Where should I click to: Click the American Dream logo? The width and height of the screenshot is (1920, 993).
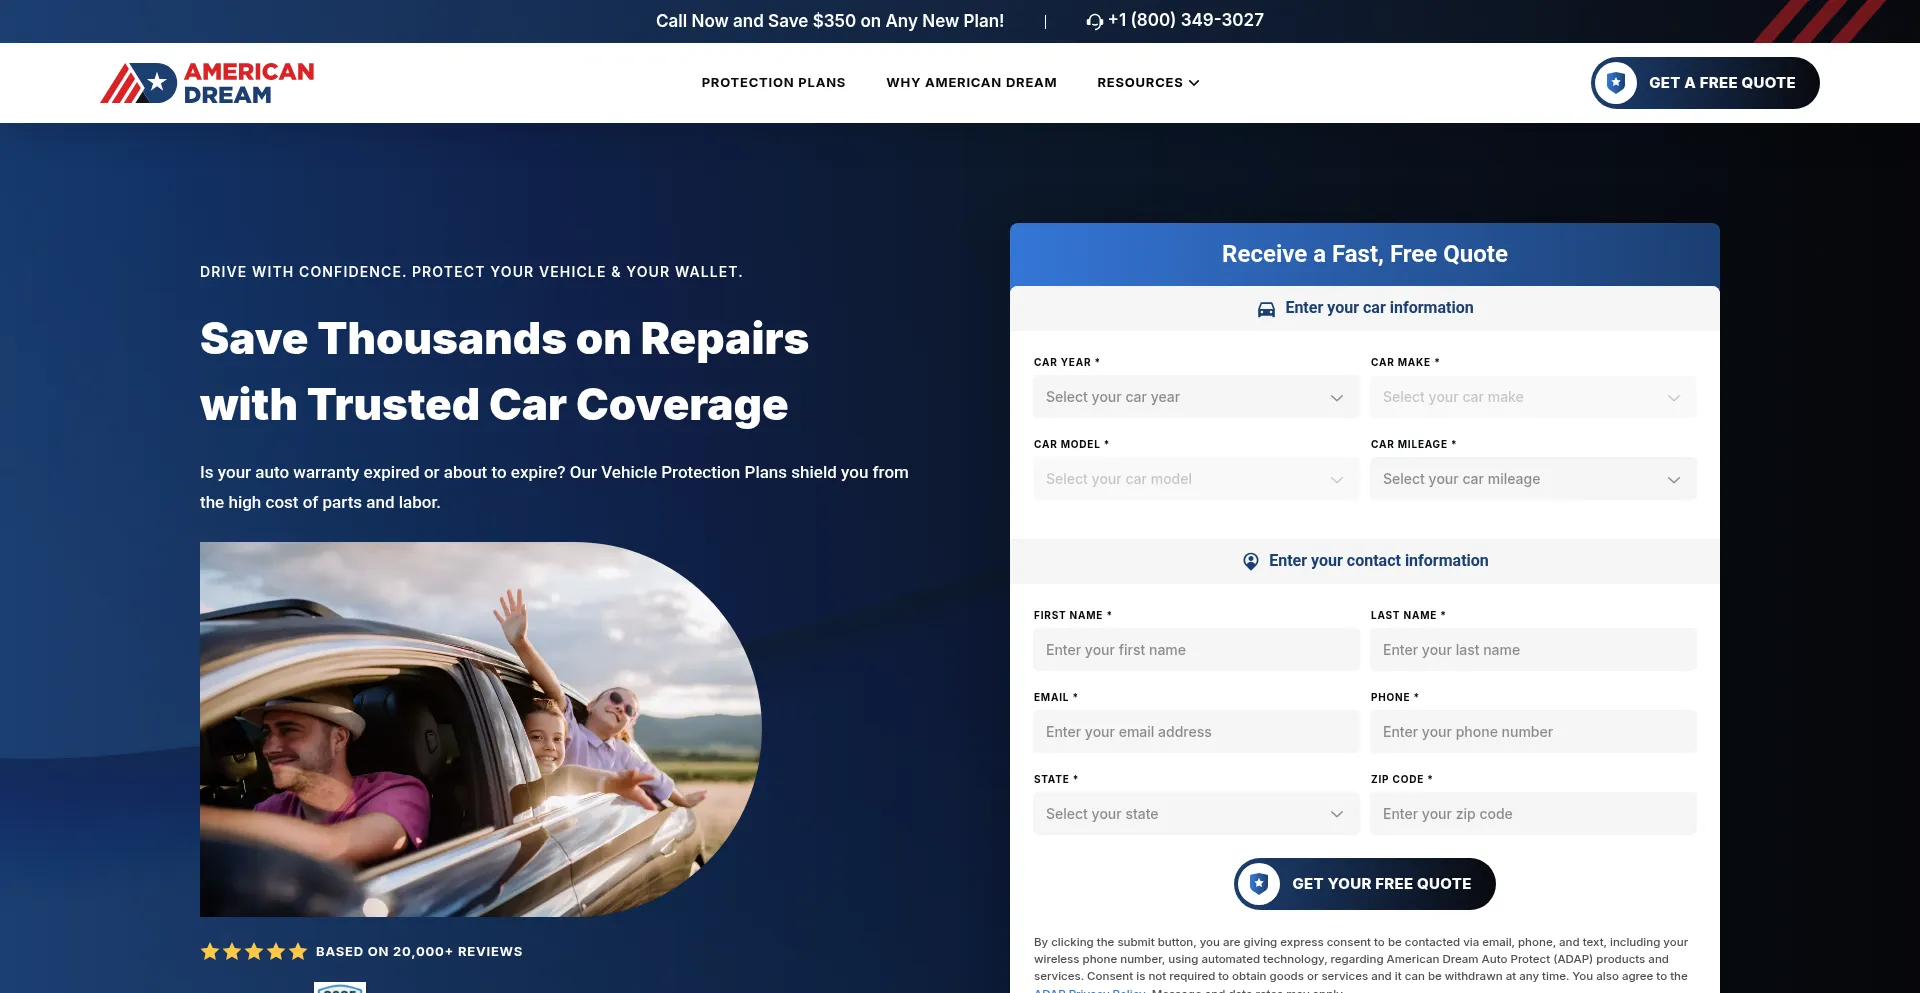pos(207,83)
